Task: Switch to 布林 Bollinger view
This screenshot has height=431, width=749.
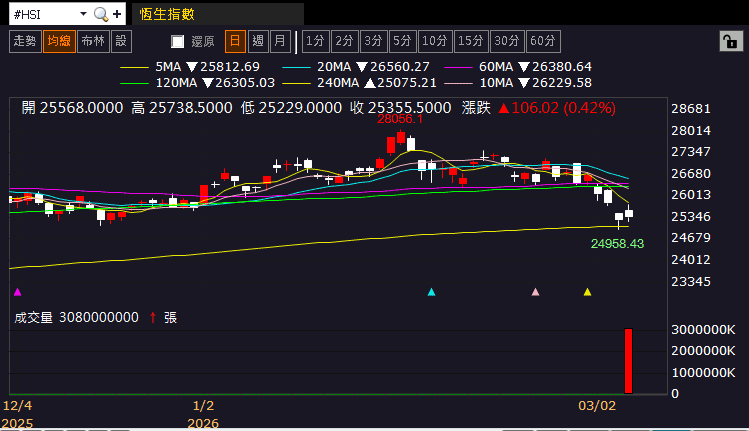Action: (93, 42)
